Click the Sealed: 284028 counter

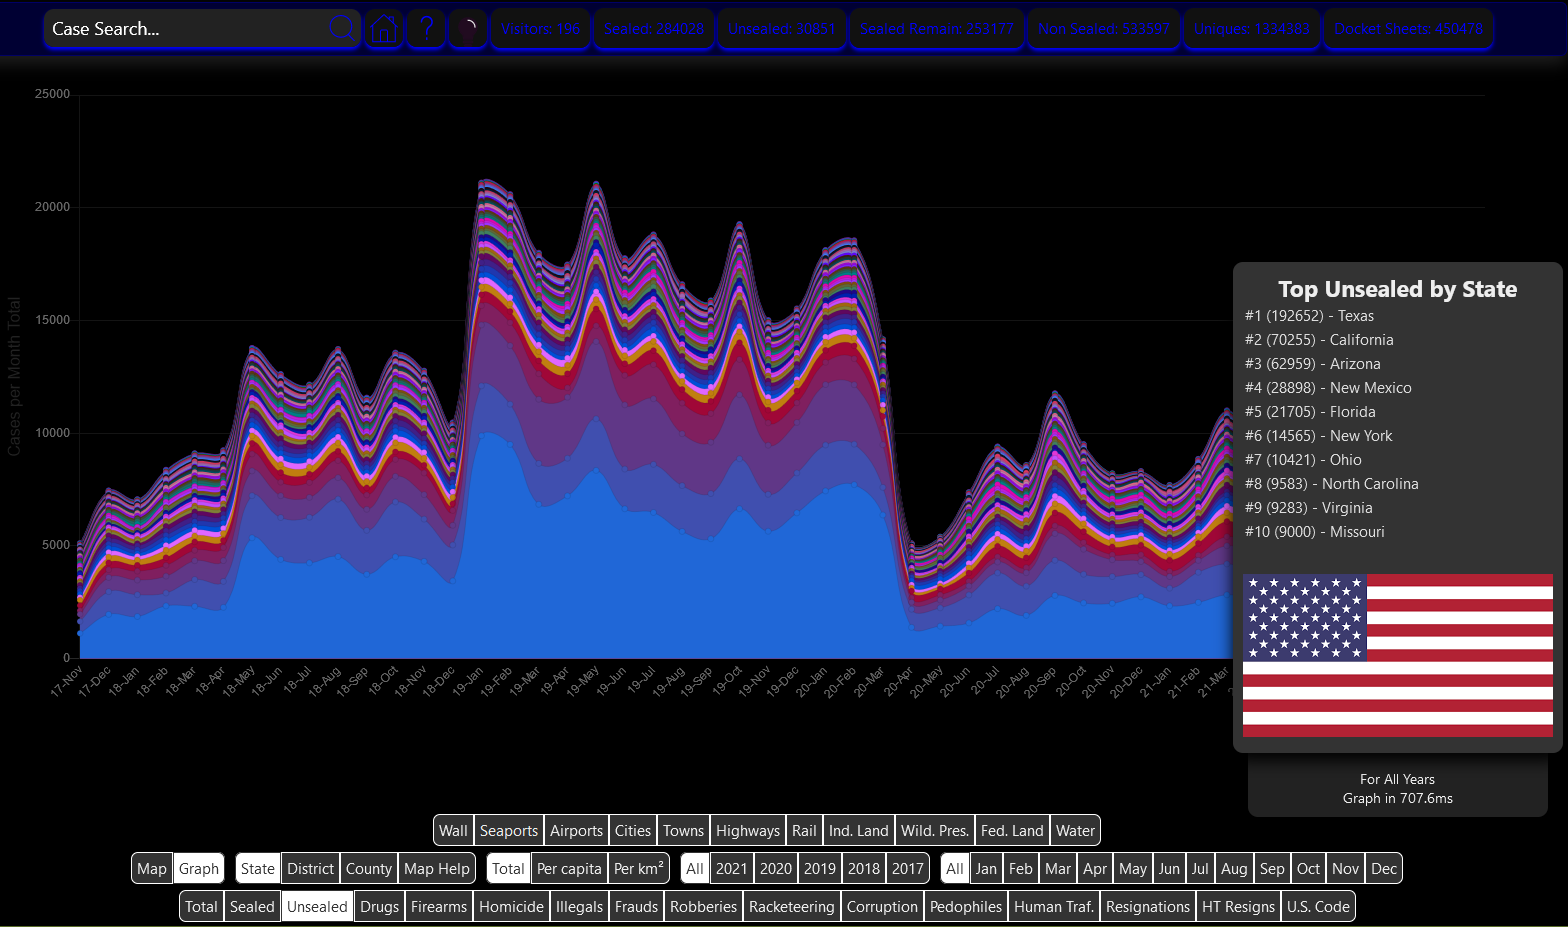click(x=654, y=29)
